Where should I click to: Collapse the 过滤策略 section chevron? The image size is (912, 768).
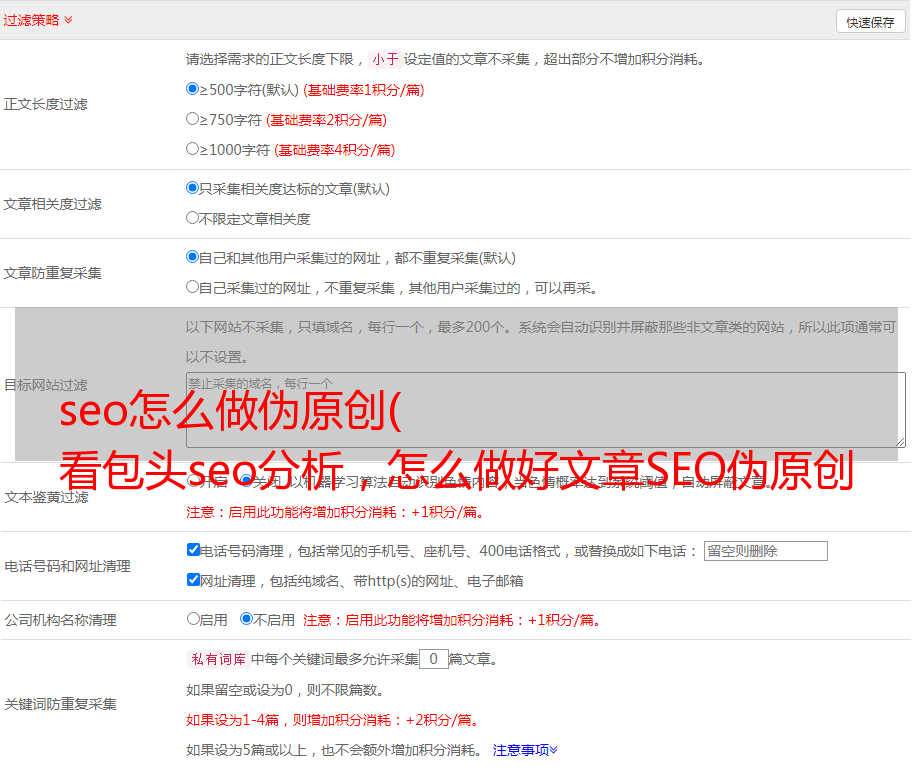68,20
